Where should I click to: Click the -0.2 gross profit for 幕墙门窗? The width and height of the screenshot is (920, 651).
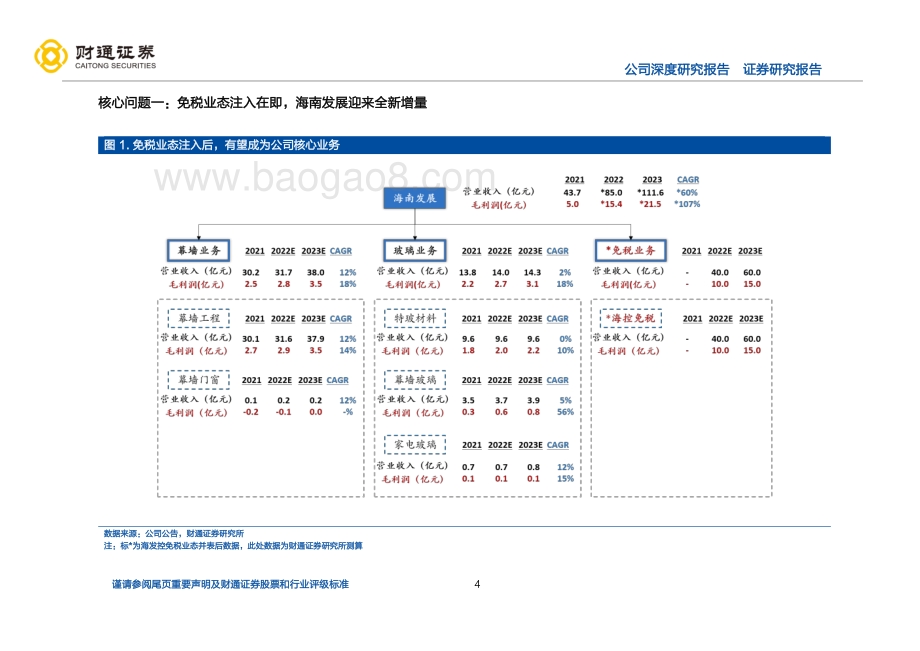tap(251, 412)
